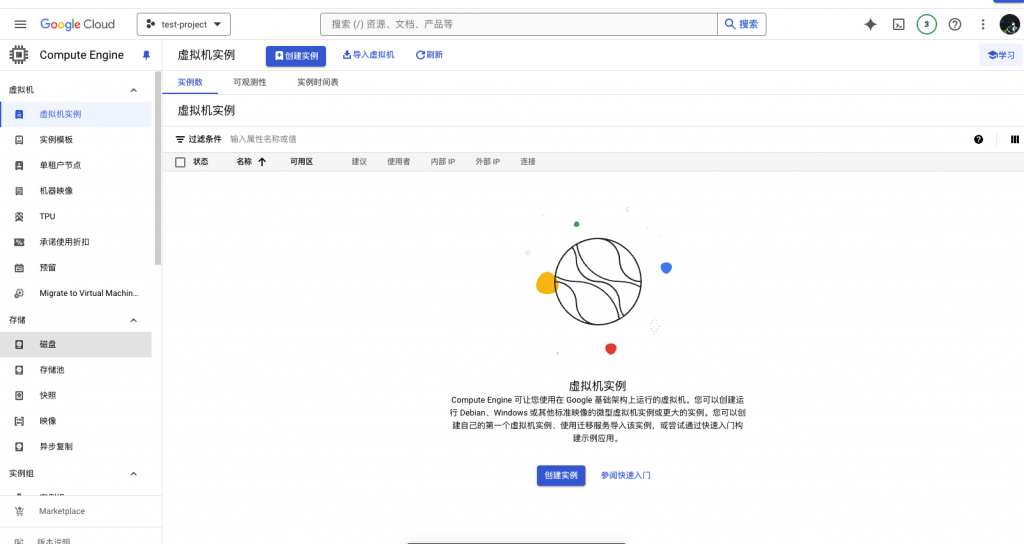1024x544 pixels.
Task: Click the Google Cloud logo
Action: tap(77, 24)
